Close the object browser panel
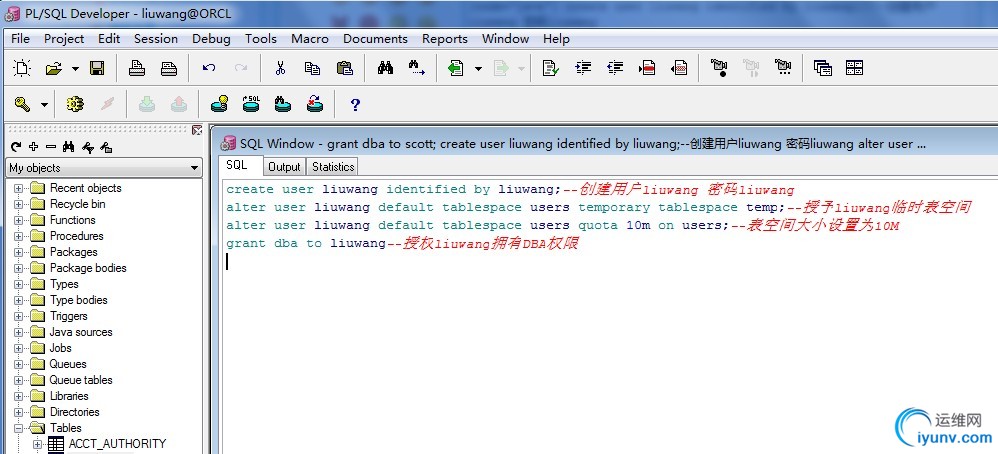This screenshot has width=998, height=454. click(x=197, y=131)
